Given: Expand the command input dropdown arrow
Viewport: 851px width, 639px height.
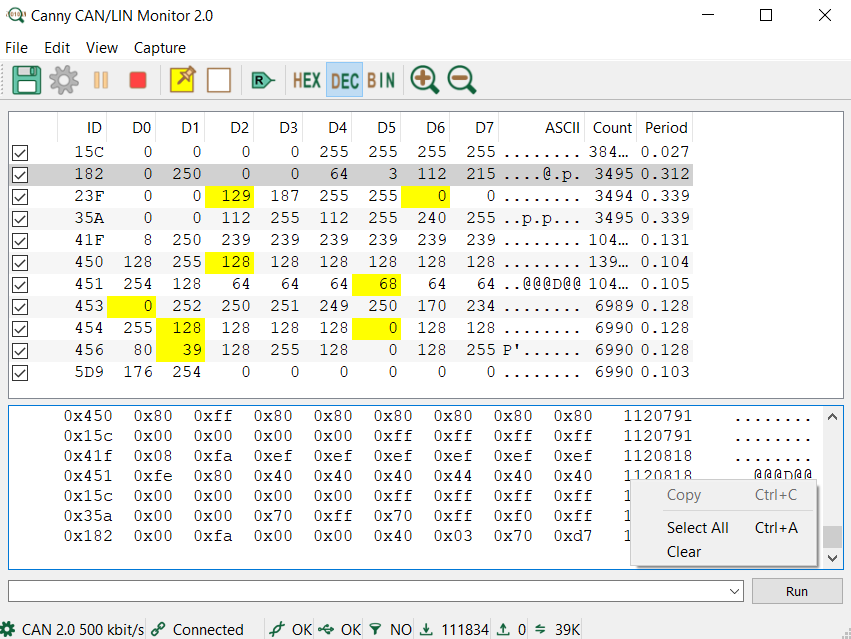Looking at the screenshot, I should (x=734, y=591).
